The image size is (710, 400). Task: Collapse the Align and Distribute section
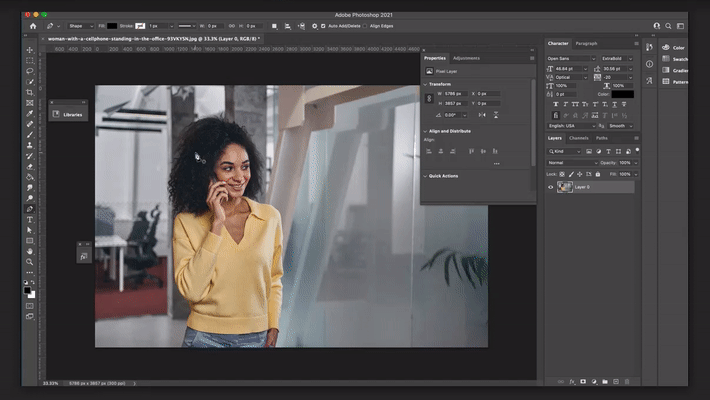pos(425,131)
